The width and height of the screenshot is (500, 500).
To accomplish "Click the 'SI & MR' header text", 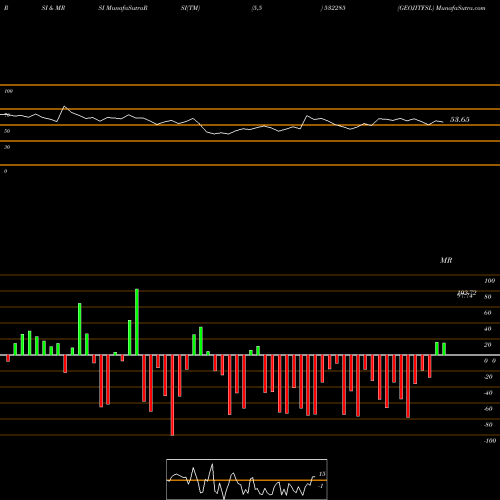I will pos(53,8).
